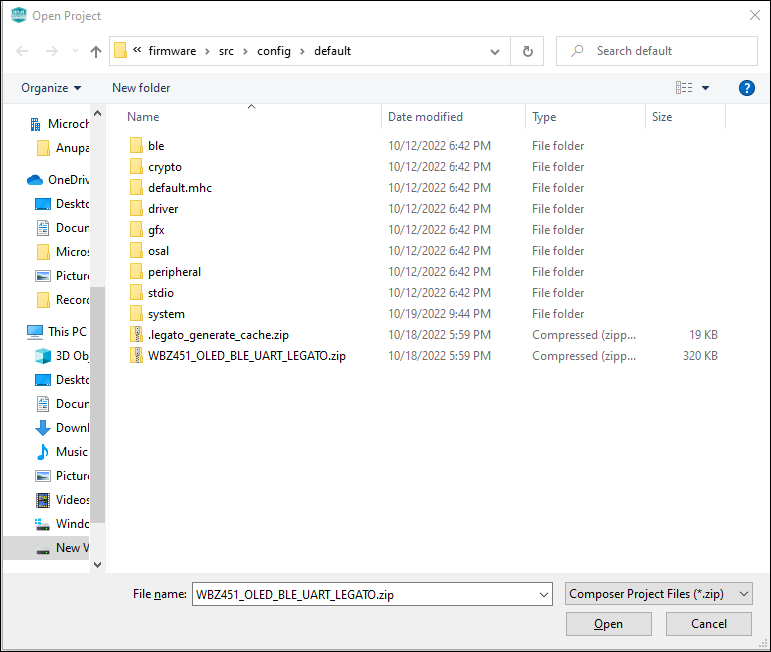Screen dimensions: 771x652
Task: Click the config breadcrumb segment
Action: tap(274, 51)
